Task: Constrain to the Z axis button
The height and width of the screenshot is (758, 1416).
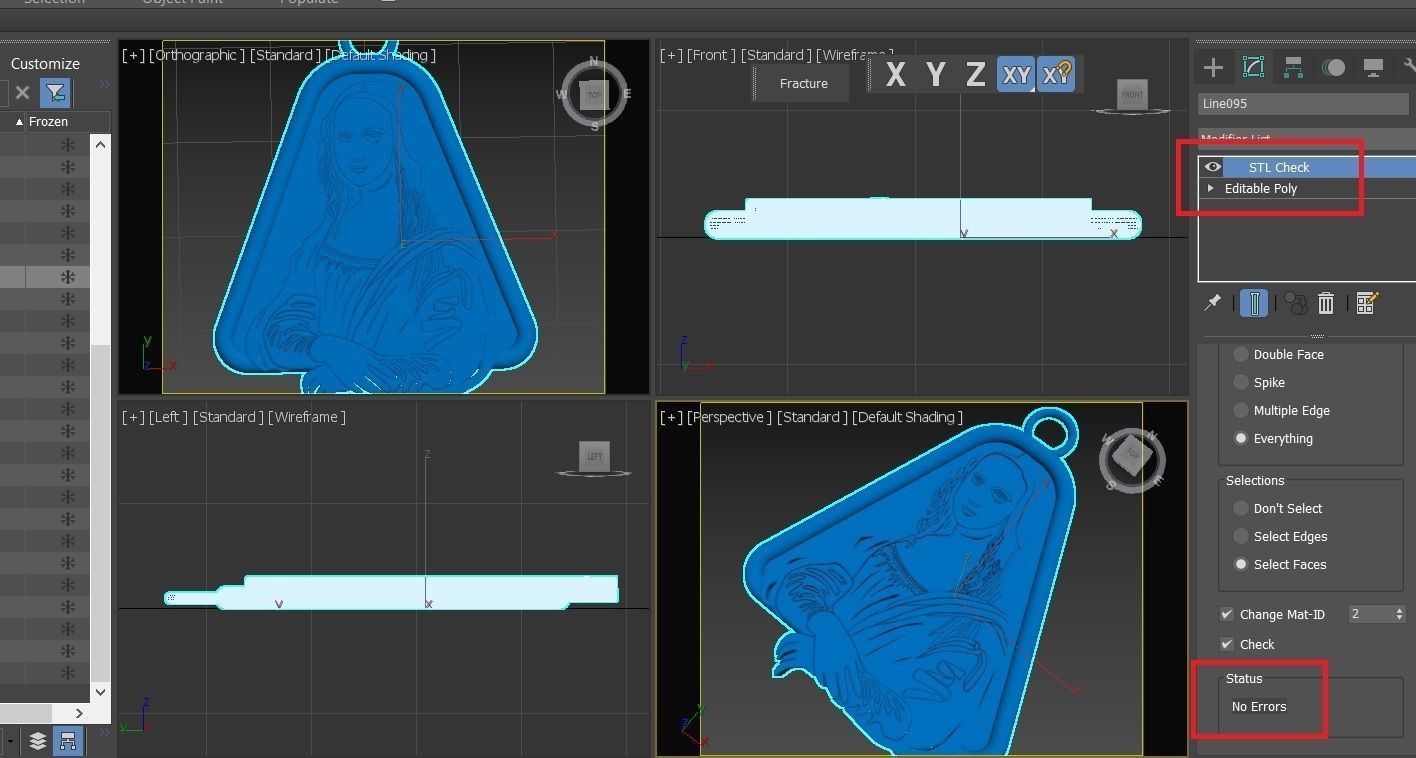Action: 975,74
